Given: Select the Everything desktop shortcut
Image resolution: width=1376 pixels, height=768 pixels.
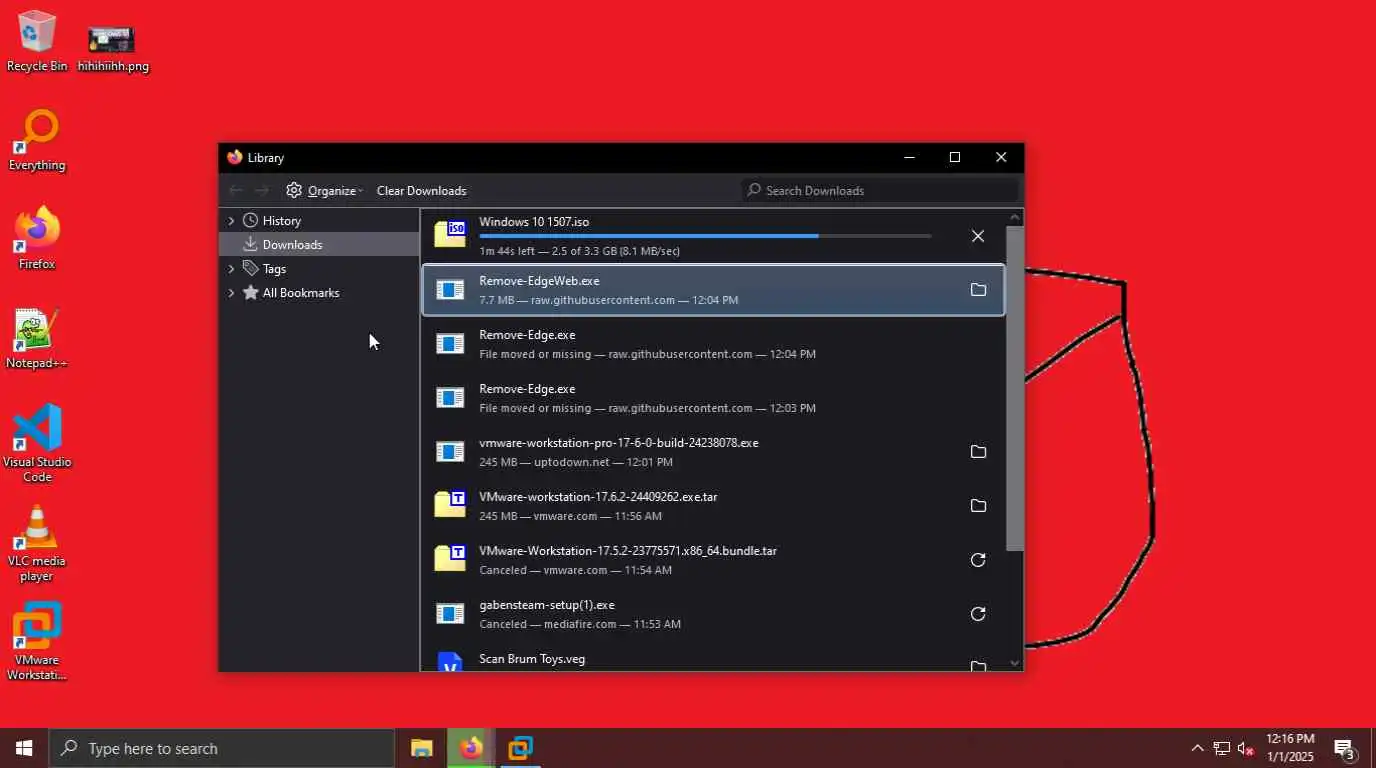Looking at the screenshot, I should (37, 140).
